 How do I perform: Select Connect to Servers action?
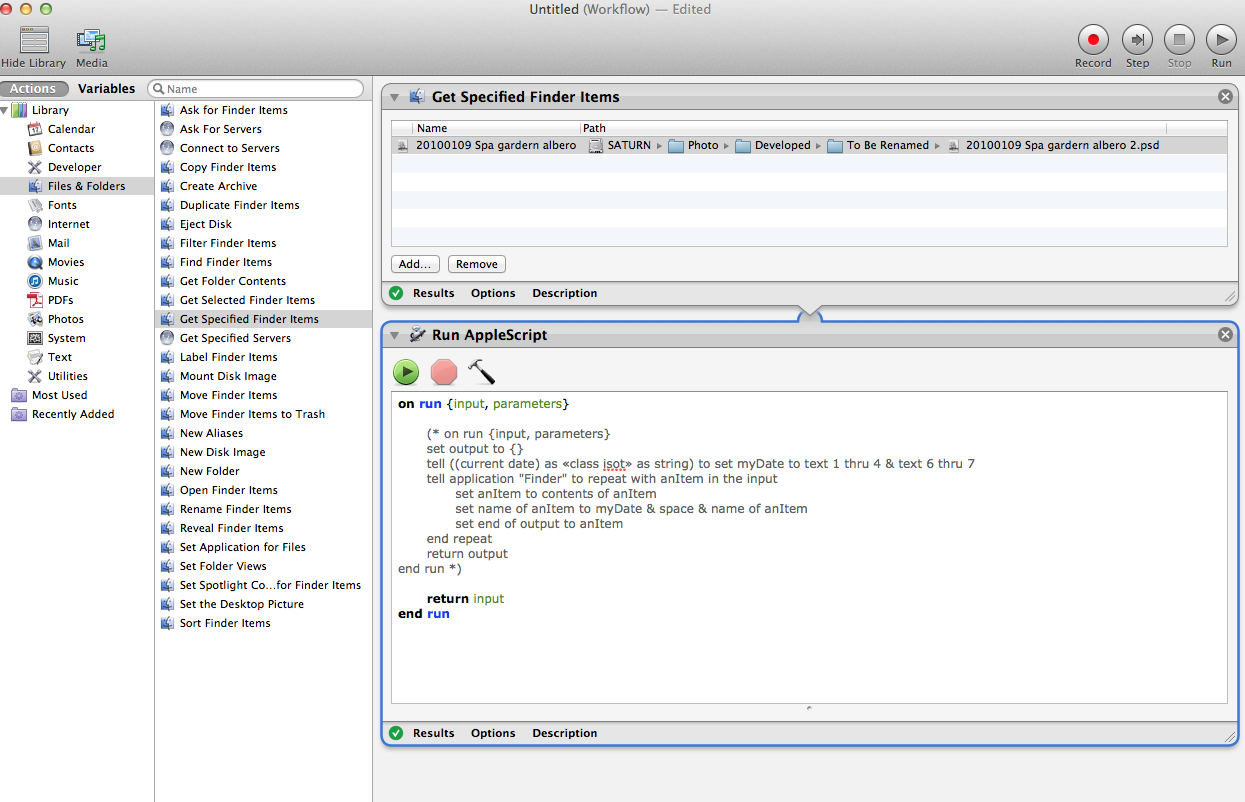coord(229,148)
